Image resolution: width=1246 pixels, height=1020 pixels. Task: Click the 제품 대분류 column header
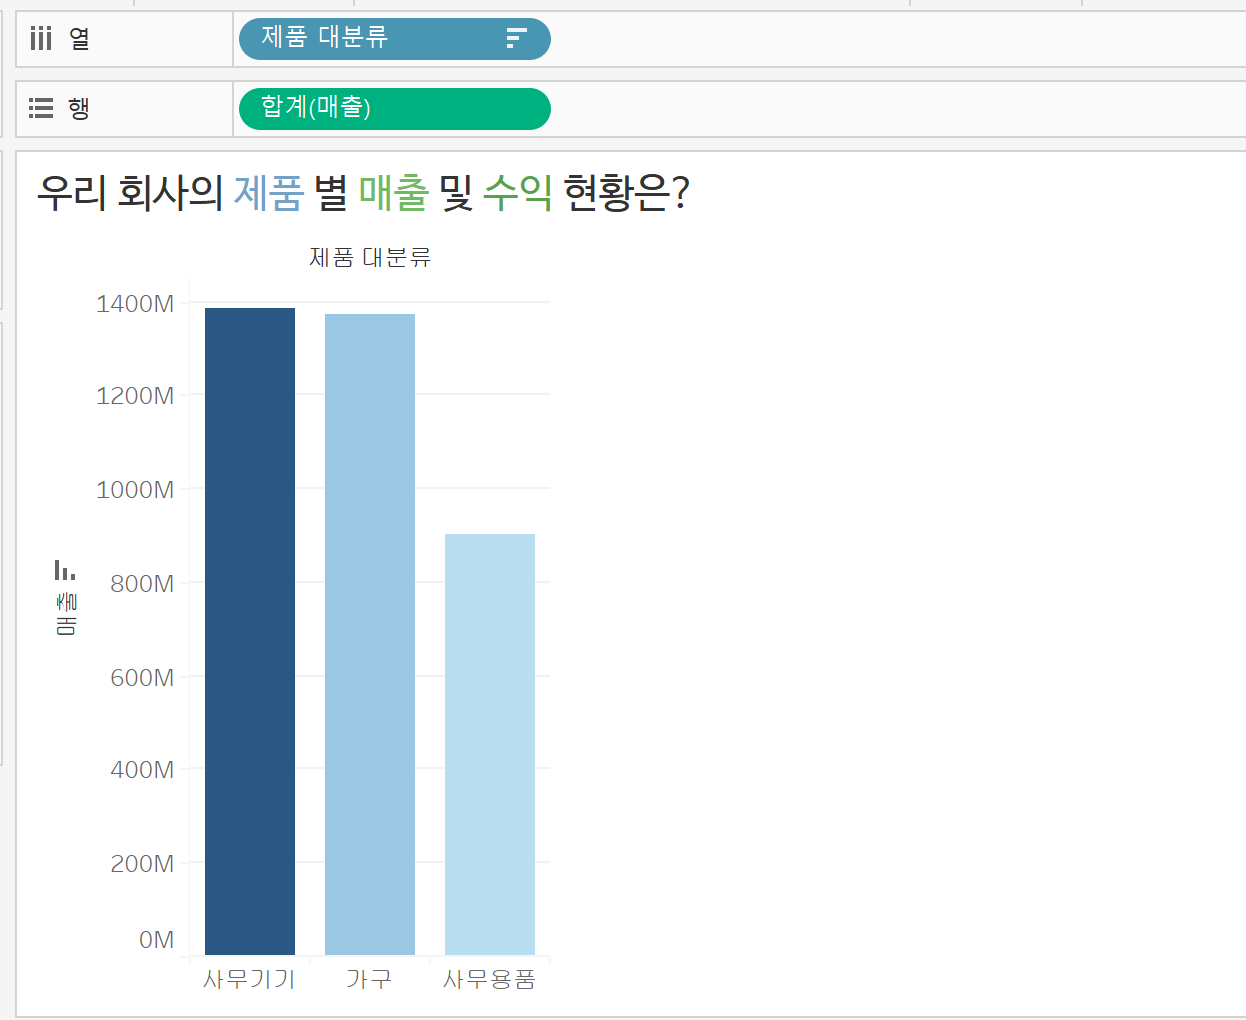(370, 258)
